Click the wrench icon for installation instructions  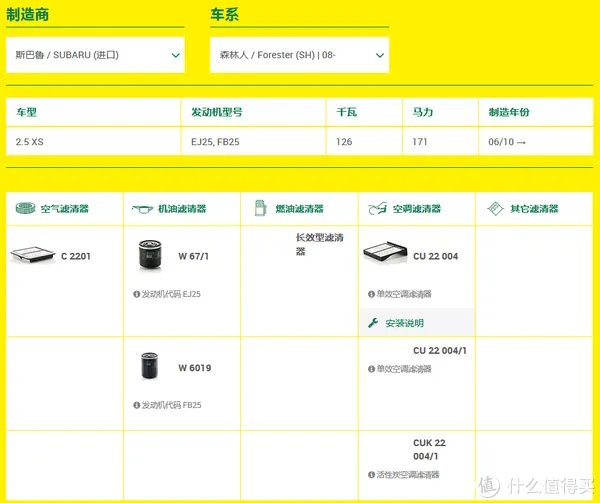coord(373,323)
